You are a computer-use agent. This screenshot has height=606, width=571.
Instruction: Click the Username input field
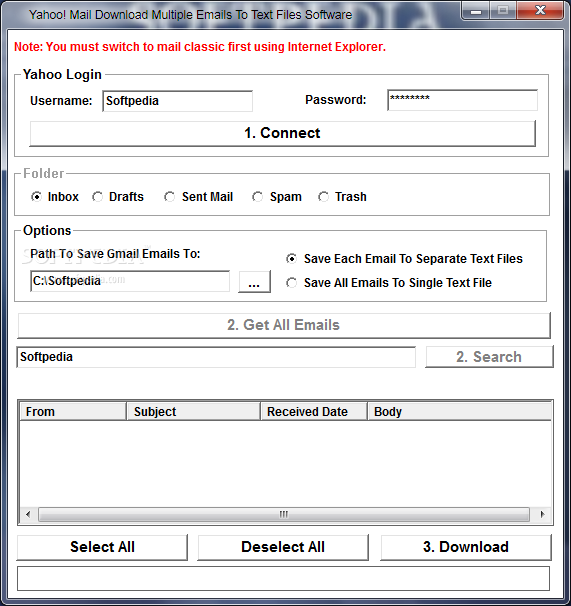177,101
